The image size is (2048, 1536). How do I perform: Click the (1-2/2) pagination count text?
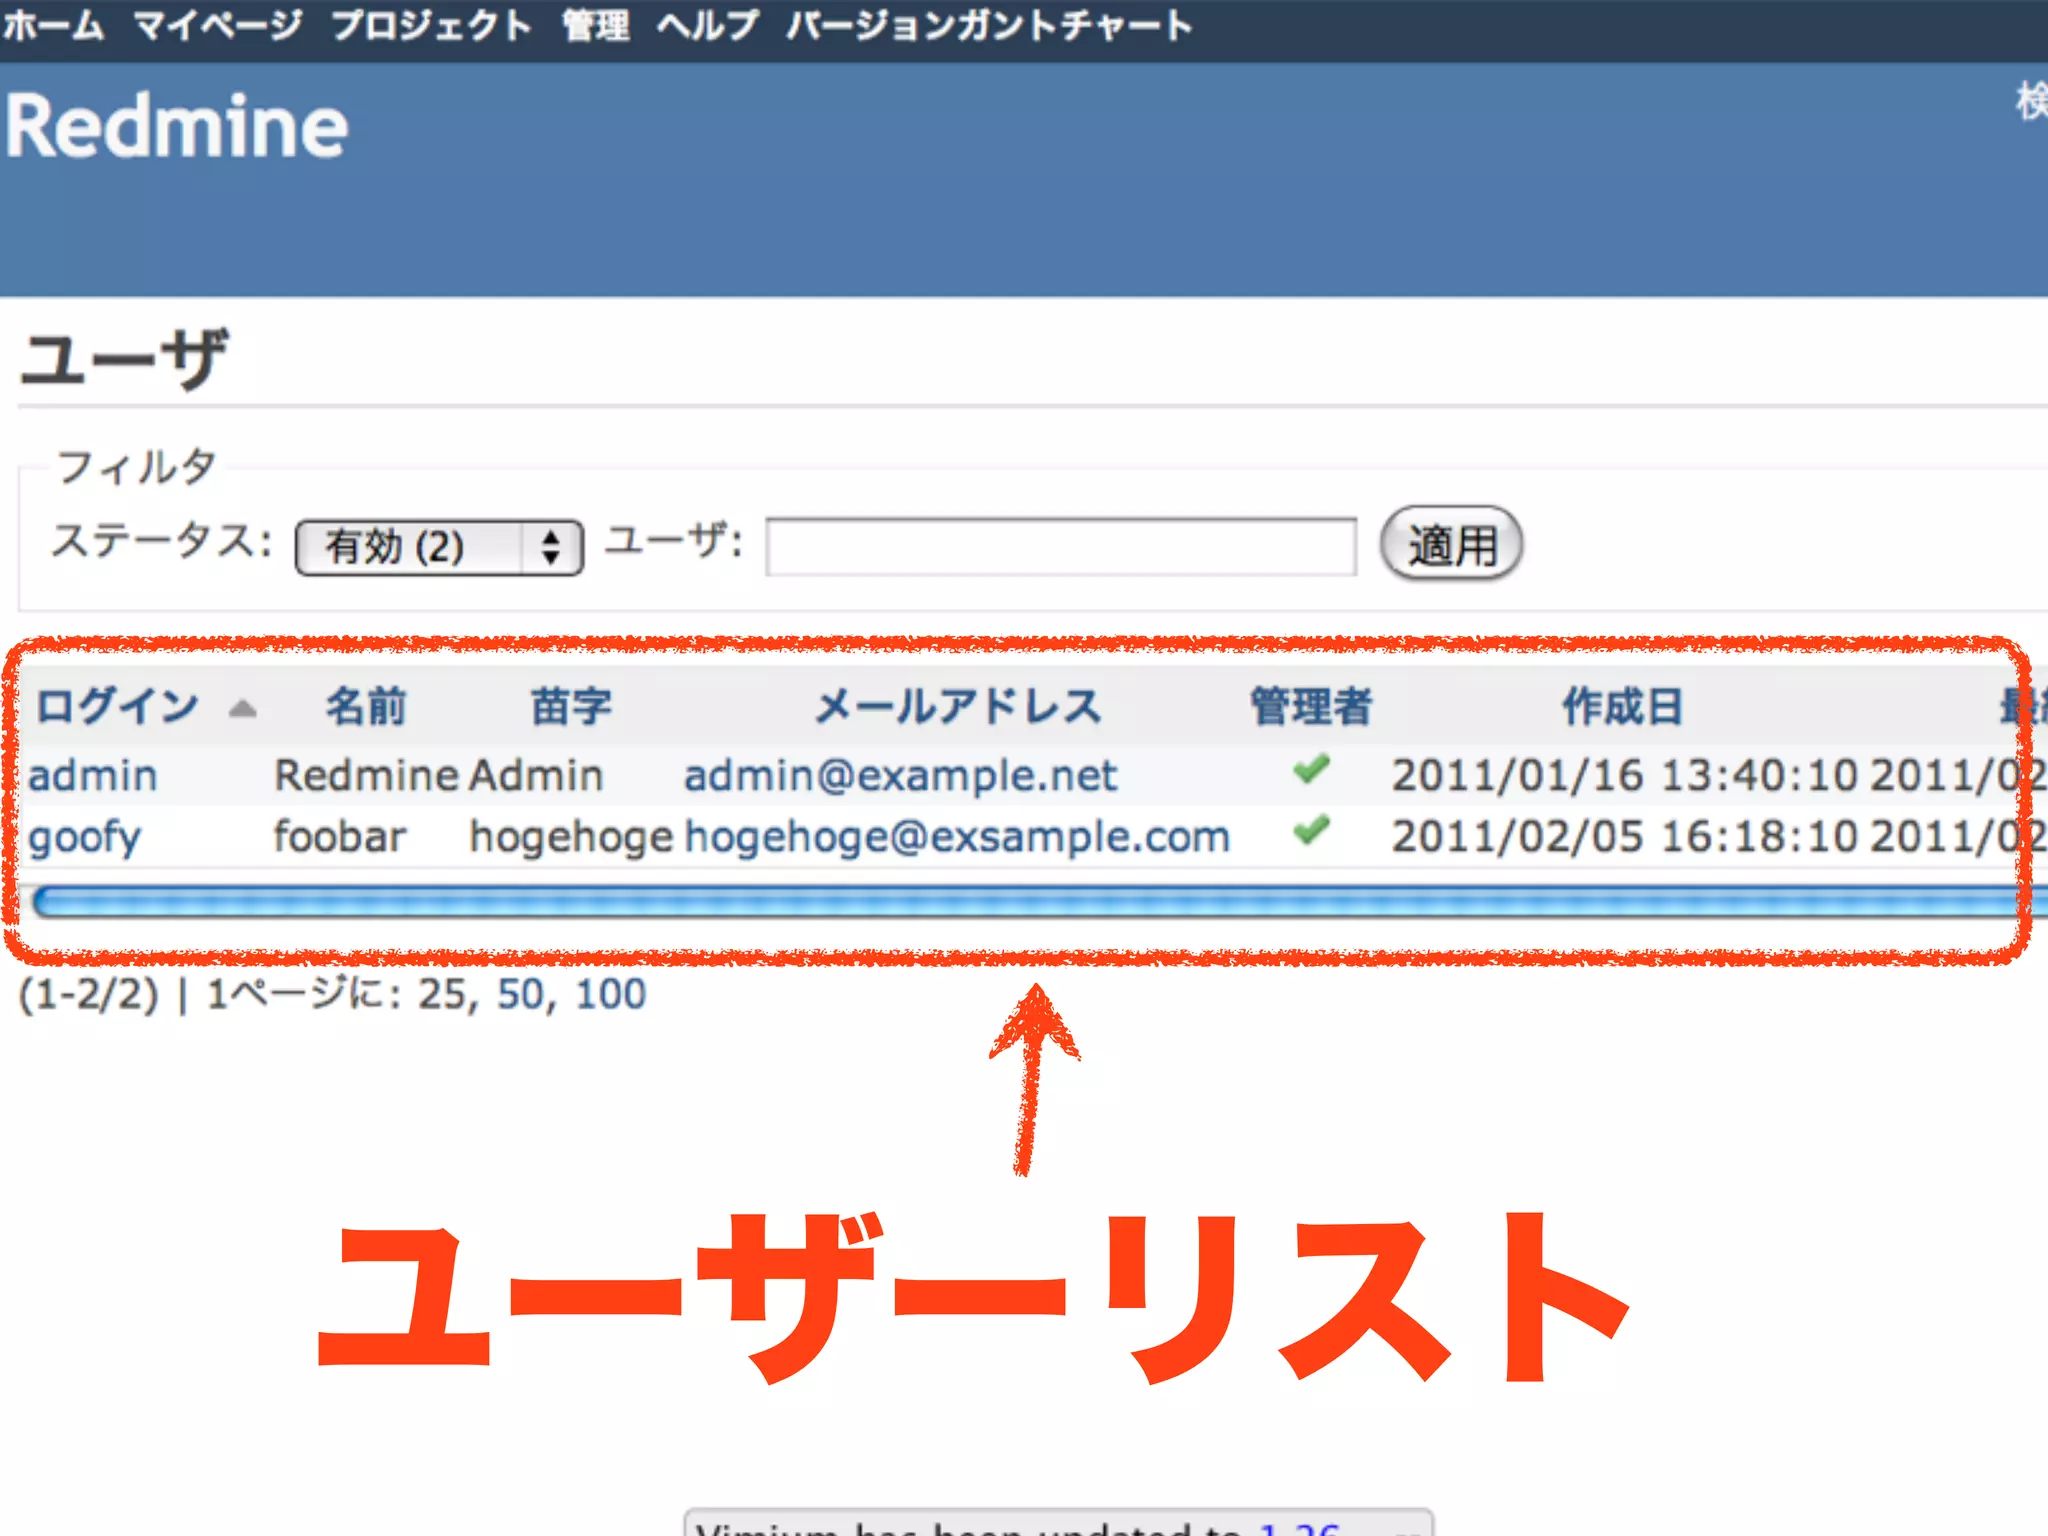click(89, 994)
